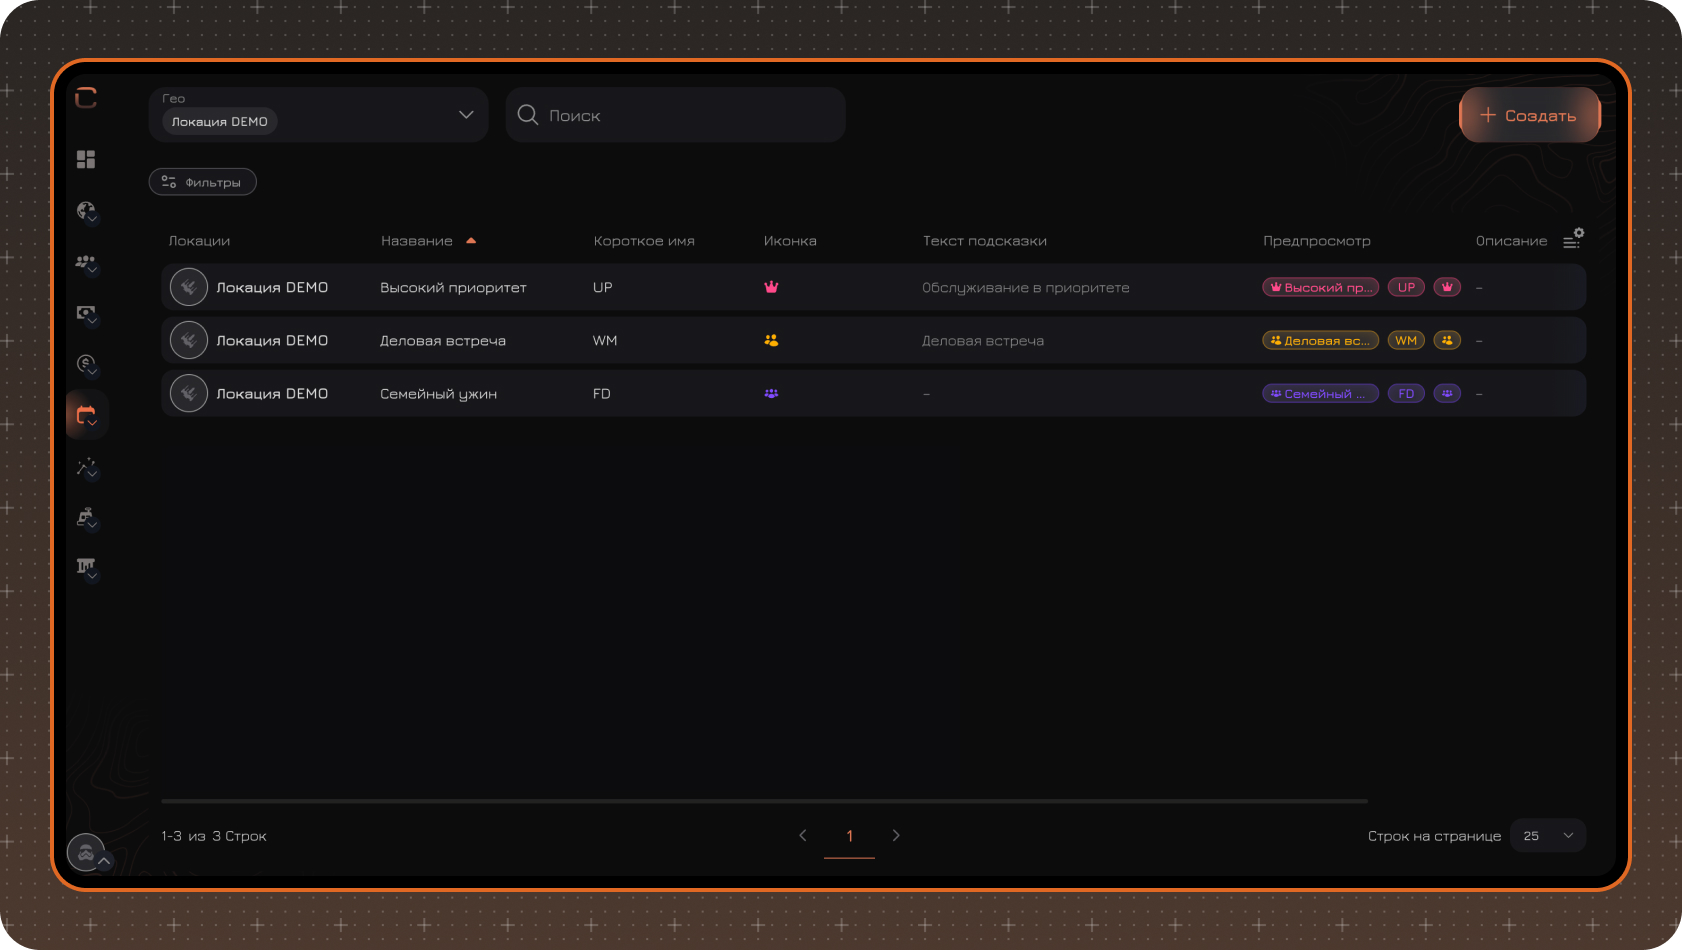Open the columns building section in the sidebar
This screenshot has width=1682, height=950.
click(86, 567)
